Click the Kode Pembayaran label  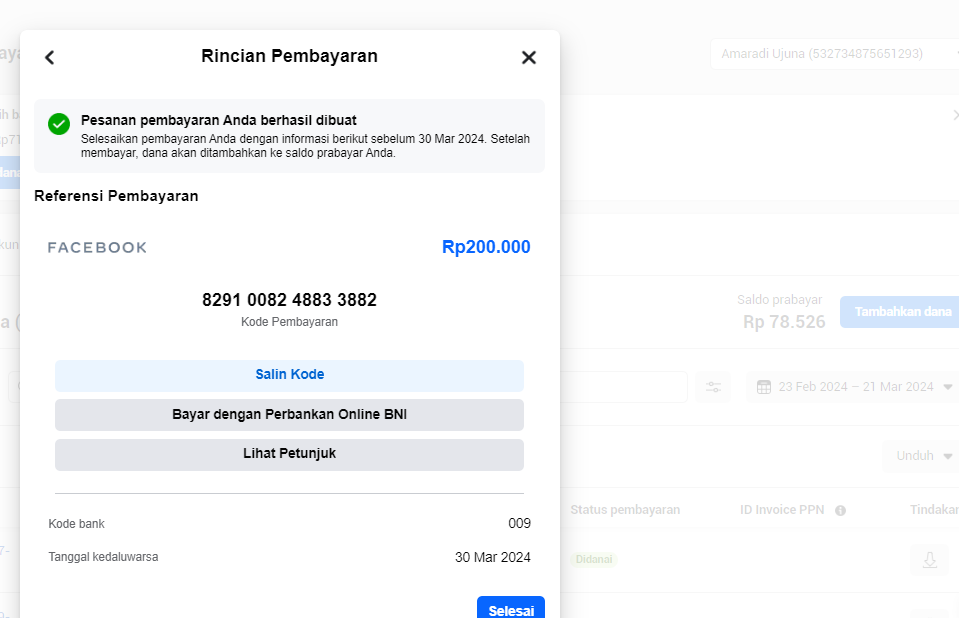(x=289, y=322)
